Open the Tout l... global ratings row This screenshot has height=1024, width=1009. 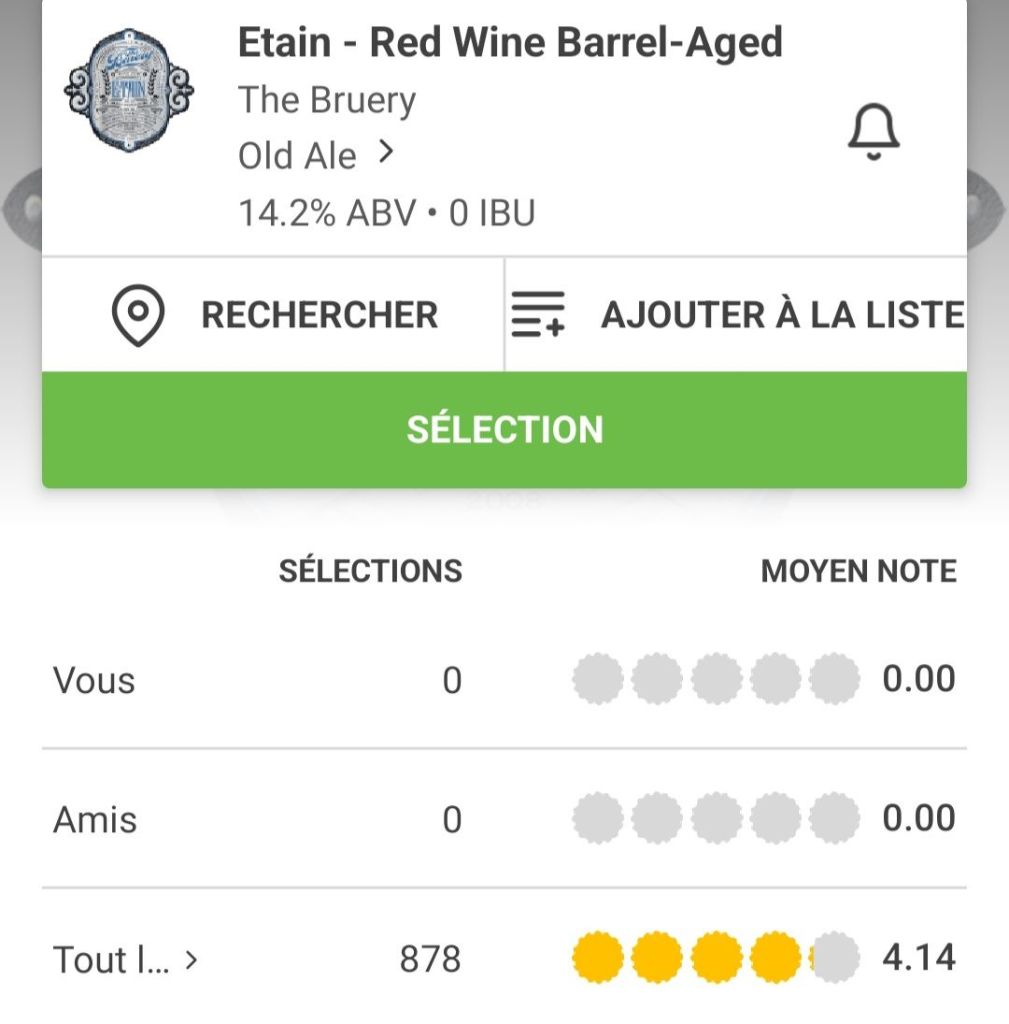click(x=110, y=960)
